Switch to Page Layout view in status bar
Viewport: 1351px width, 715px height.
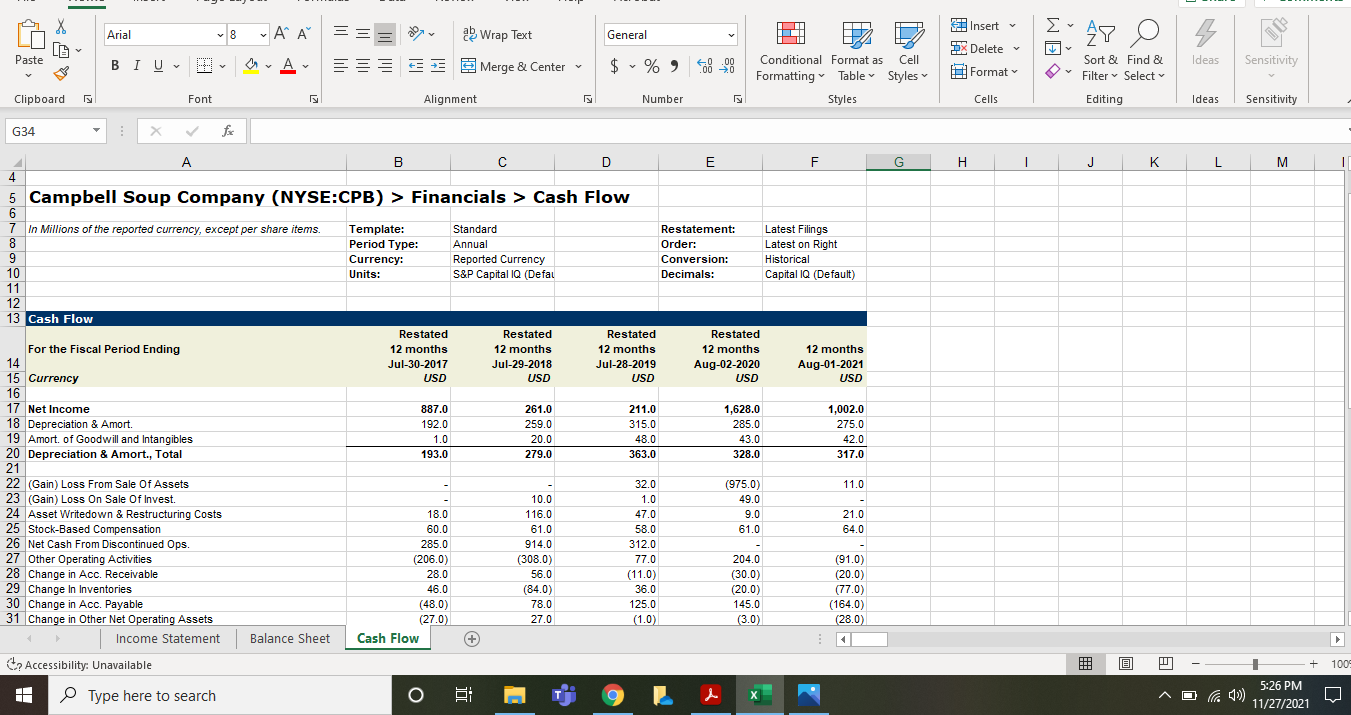click(x=1125, y=664)
